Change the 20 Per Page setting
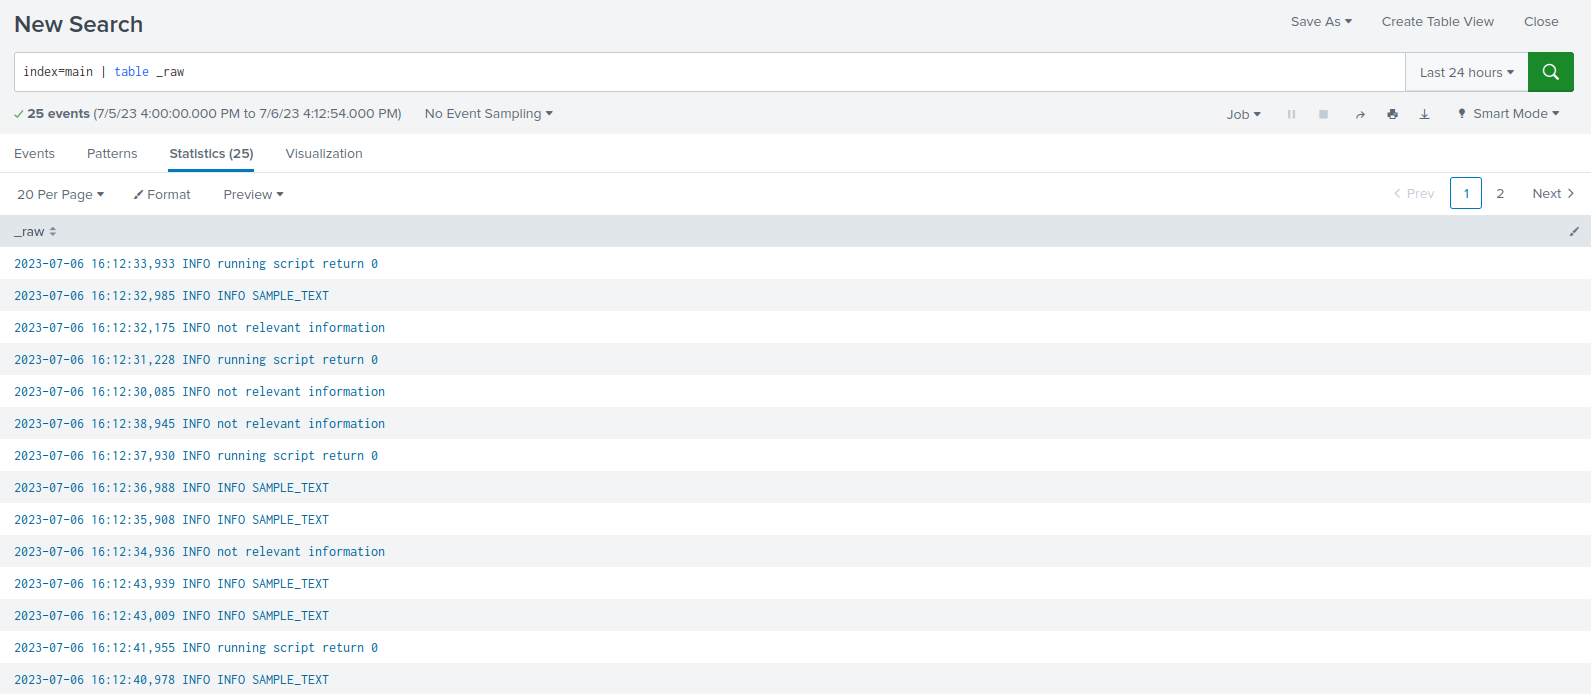1591x694 pixels. click(x=60, y=195)
